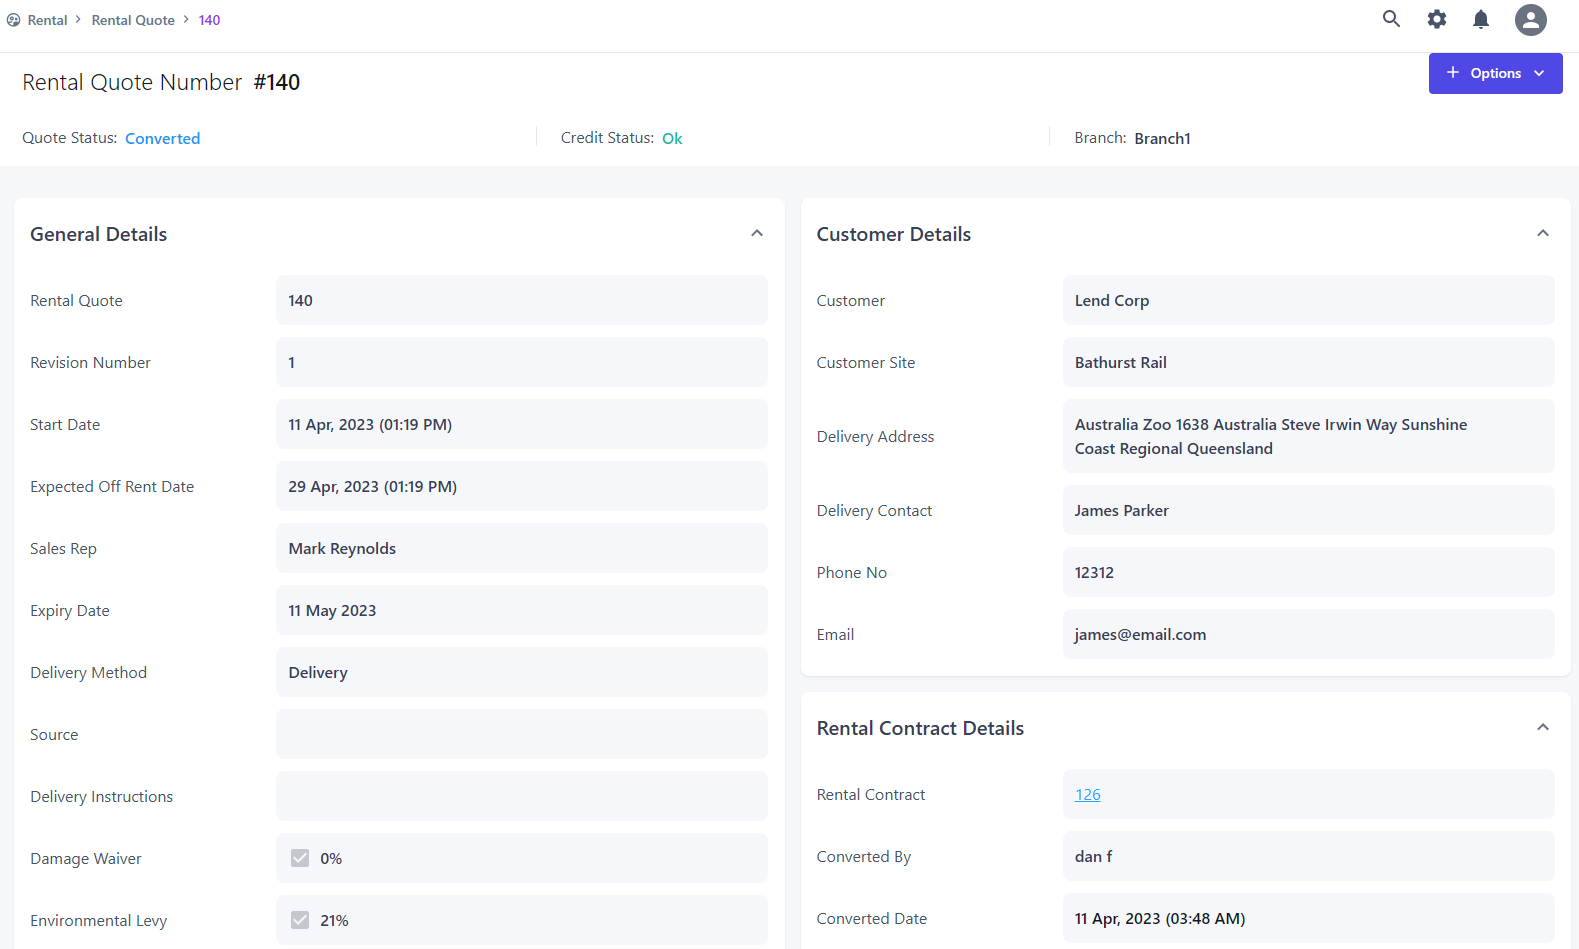Image resolution: width=1579 pixels, height=949 pixels.
Task: Collapse the Customer Details panel
Action: [x=1543, y=234]
